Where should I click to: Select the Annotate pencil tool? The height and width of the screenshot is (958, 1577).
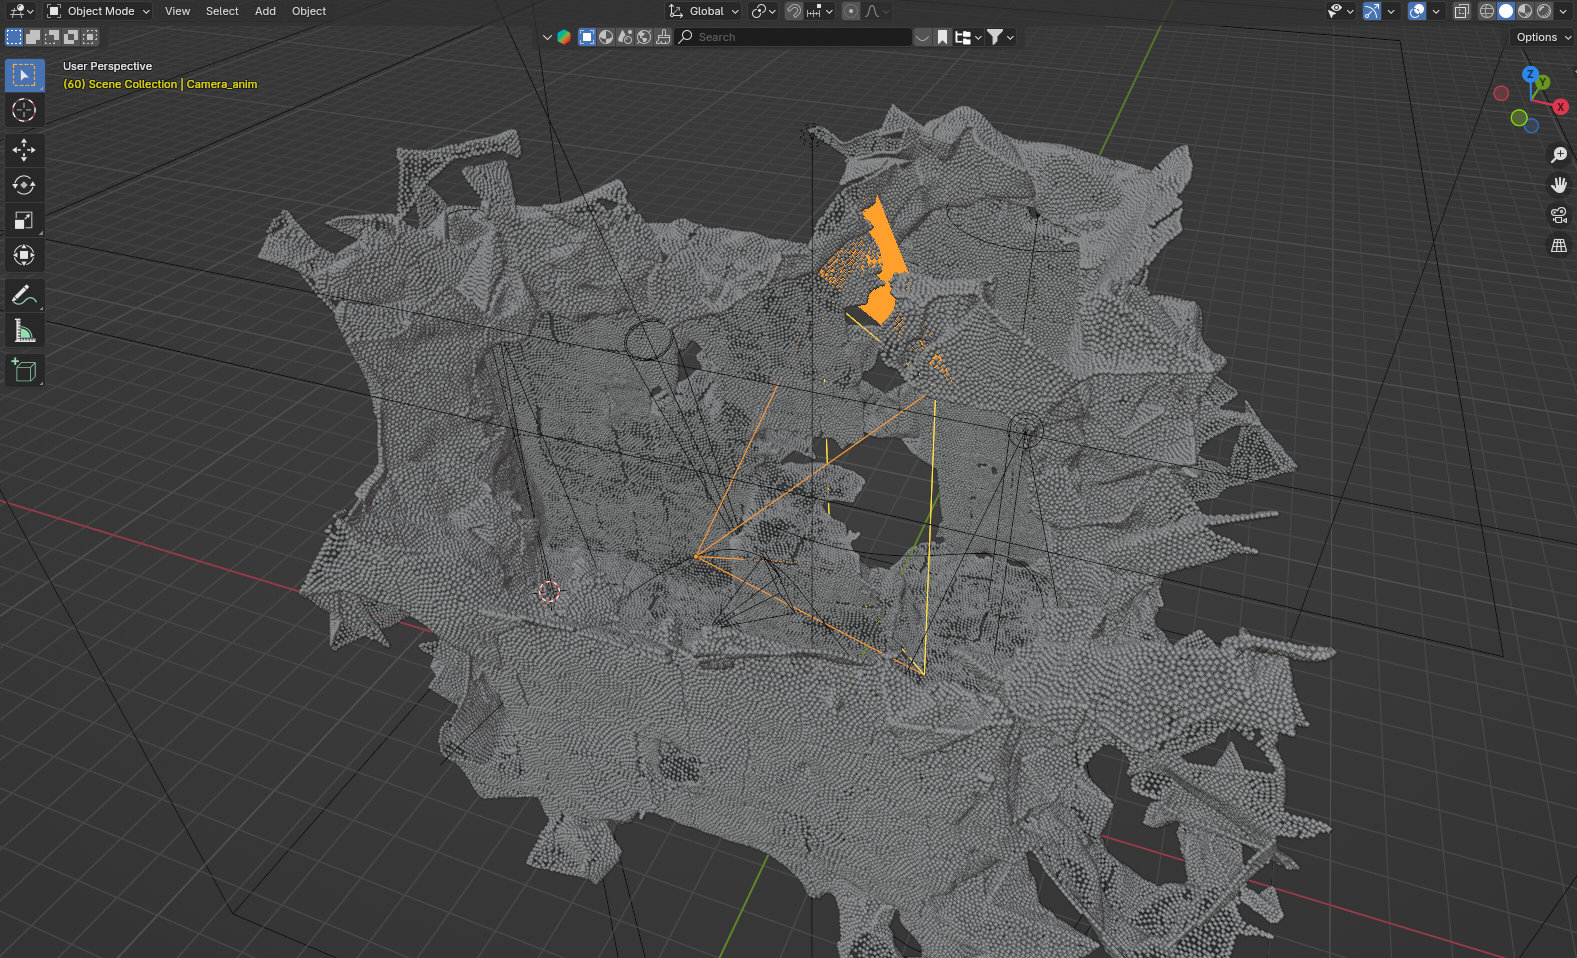coord(24,295)
